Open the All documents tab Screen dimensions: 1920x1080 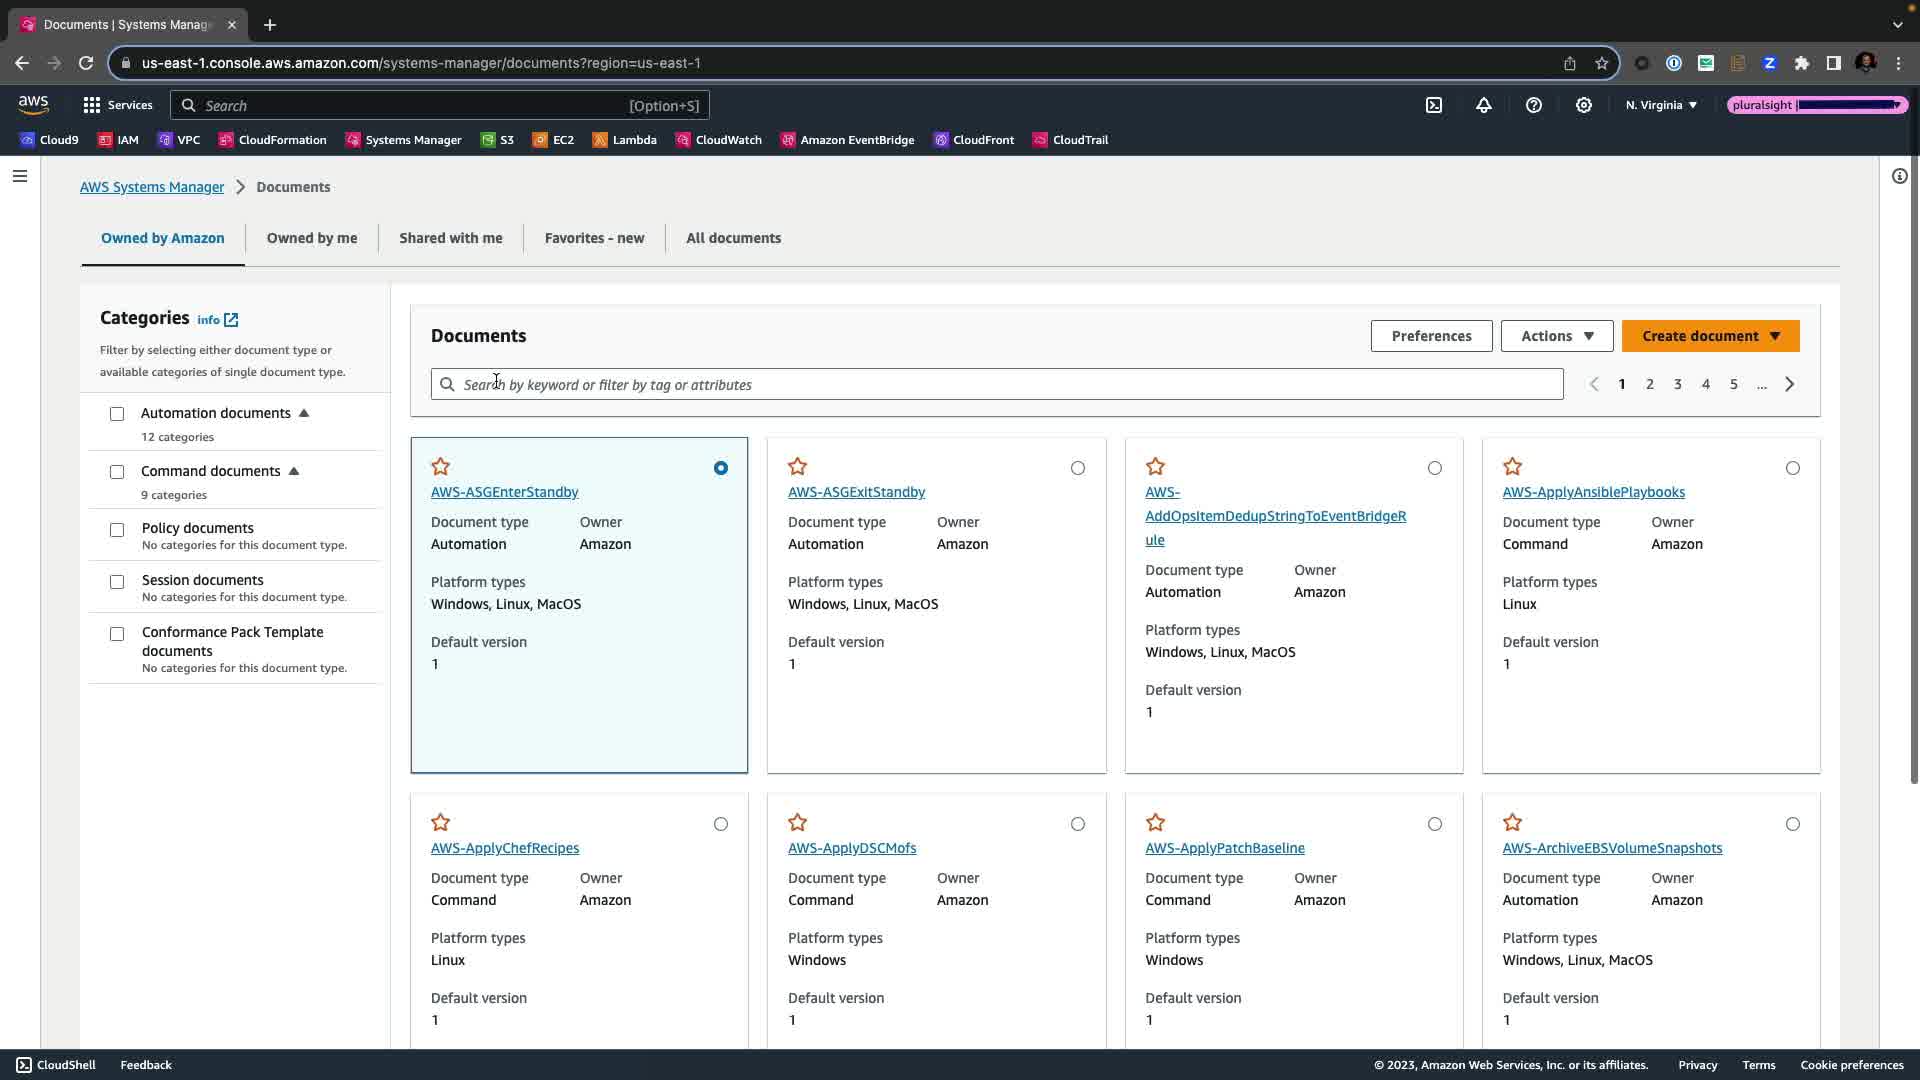click(733, 238)
